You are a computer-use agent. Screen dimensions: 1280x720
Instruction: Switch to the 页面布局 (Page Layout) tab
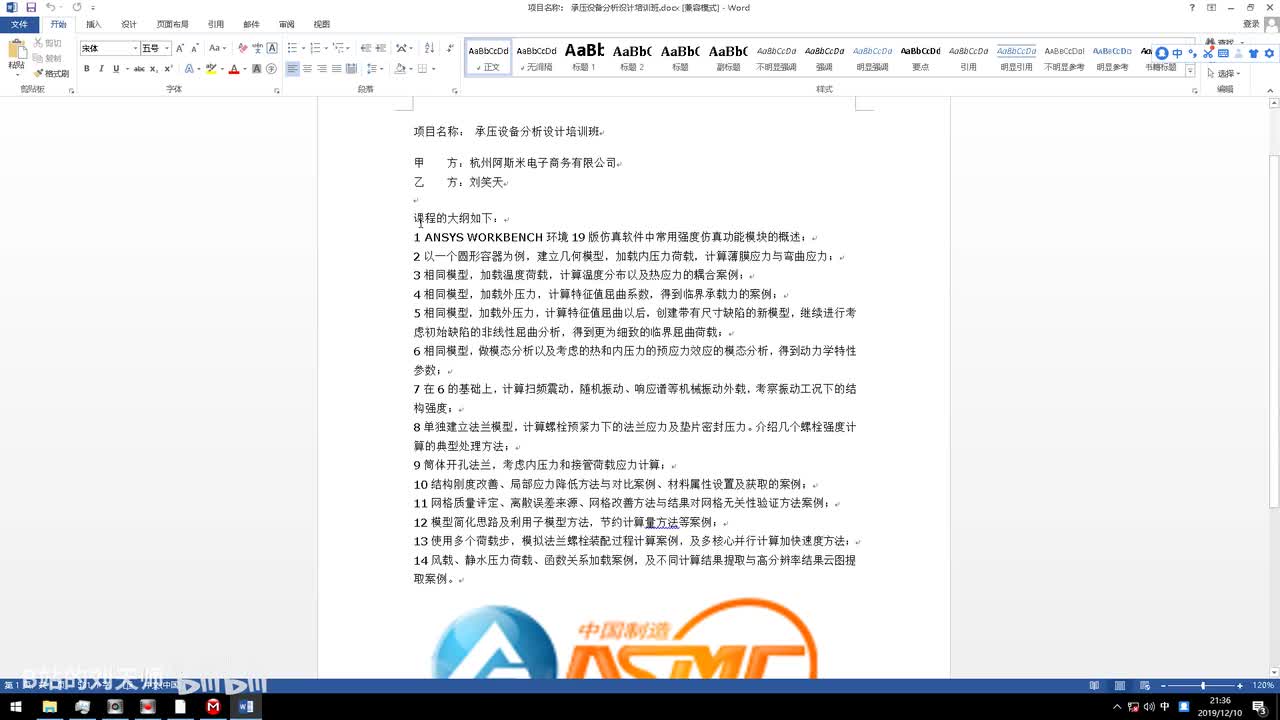[172, 24]
